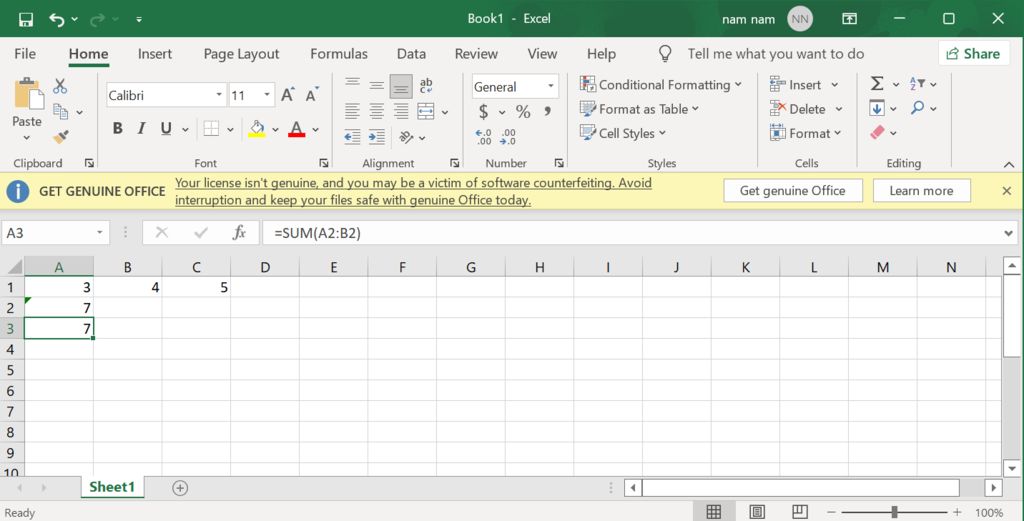
Task: Toggle Underline formatting
Action: (x=166, y=129)
